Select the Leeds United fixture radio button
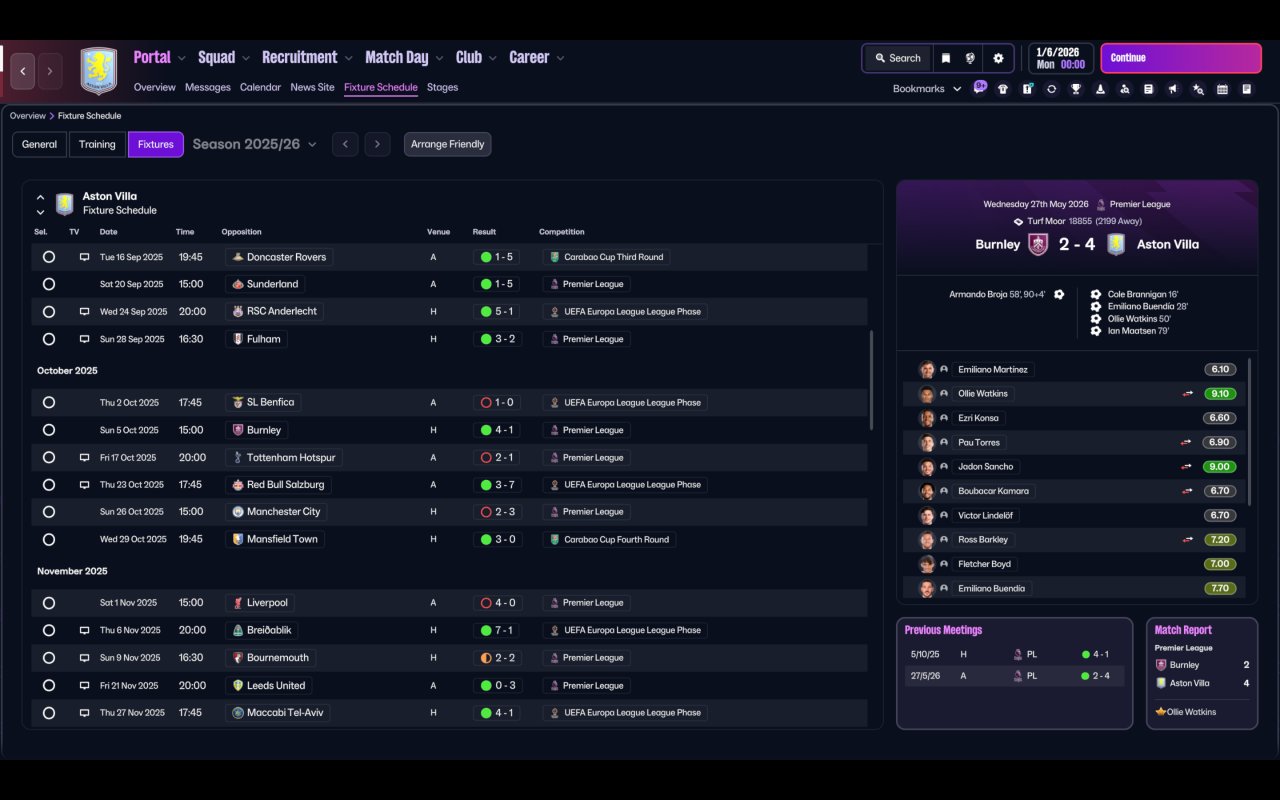This screenshot has width=1280, height=800. click(x=49, y=686)
